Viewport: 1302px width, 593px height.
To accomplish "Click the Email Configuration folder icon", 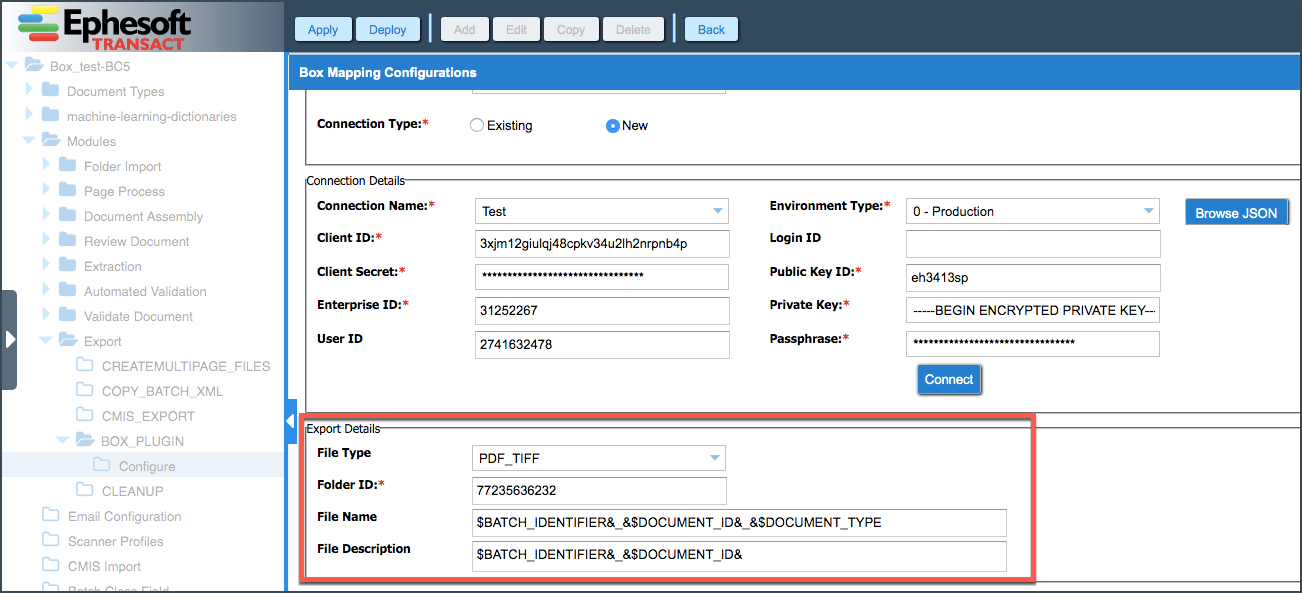I will 51,515.
